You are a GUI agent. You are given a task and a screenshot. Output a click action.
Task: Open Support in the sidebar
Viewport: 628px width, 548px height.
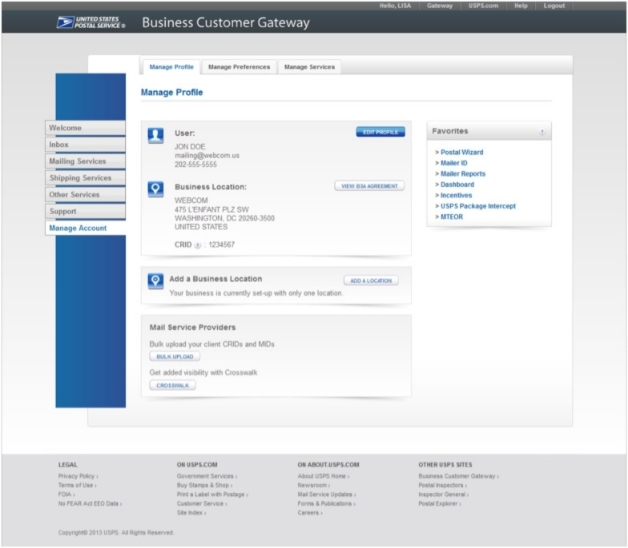click(x=85, y=211)
